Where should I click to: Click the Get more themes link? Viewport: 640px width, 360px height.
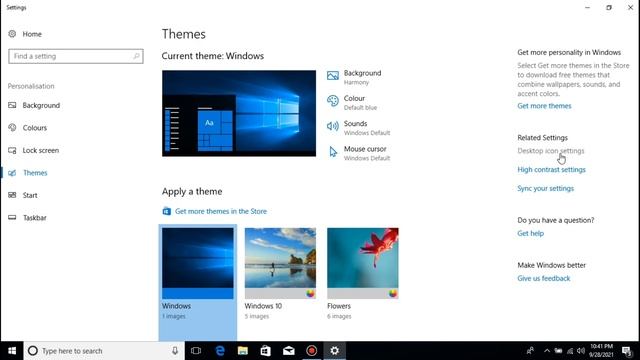544,106
